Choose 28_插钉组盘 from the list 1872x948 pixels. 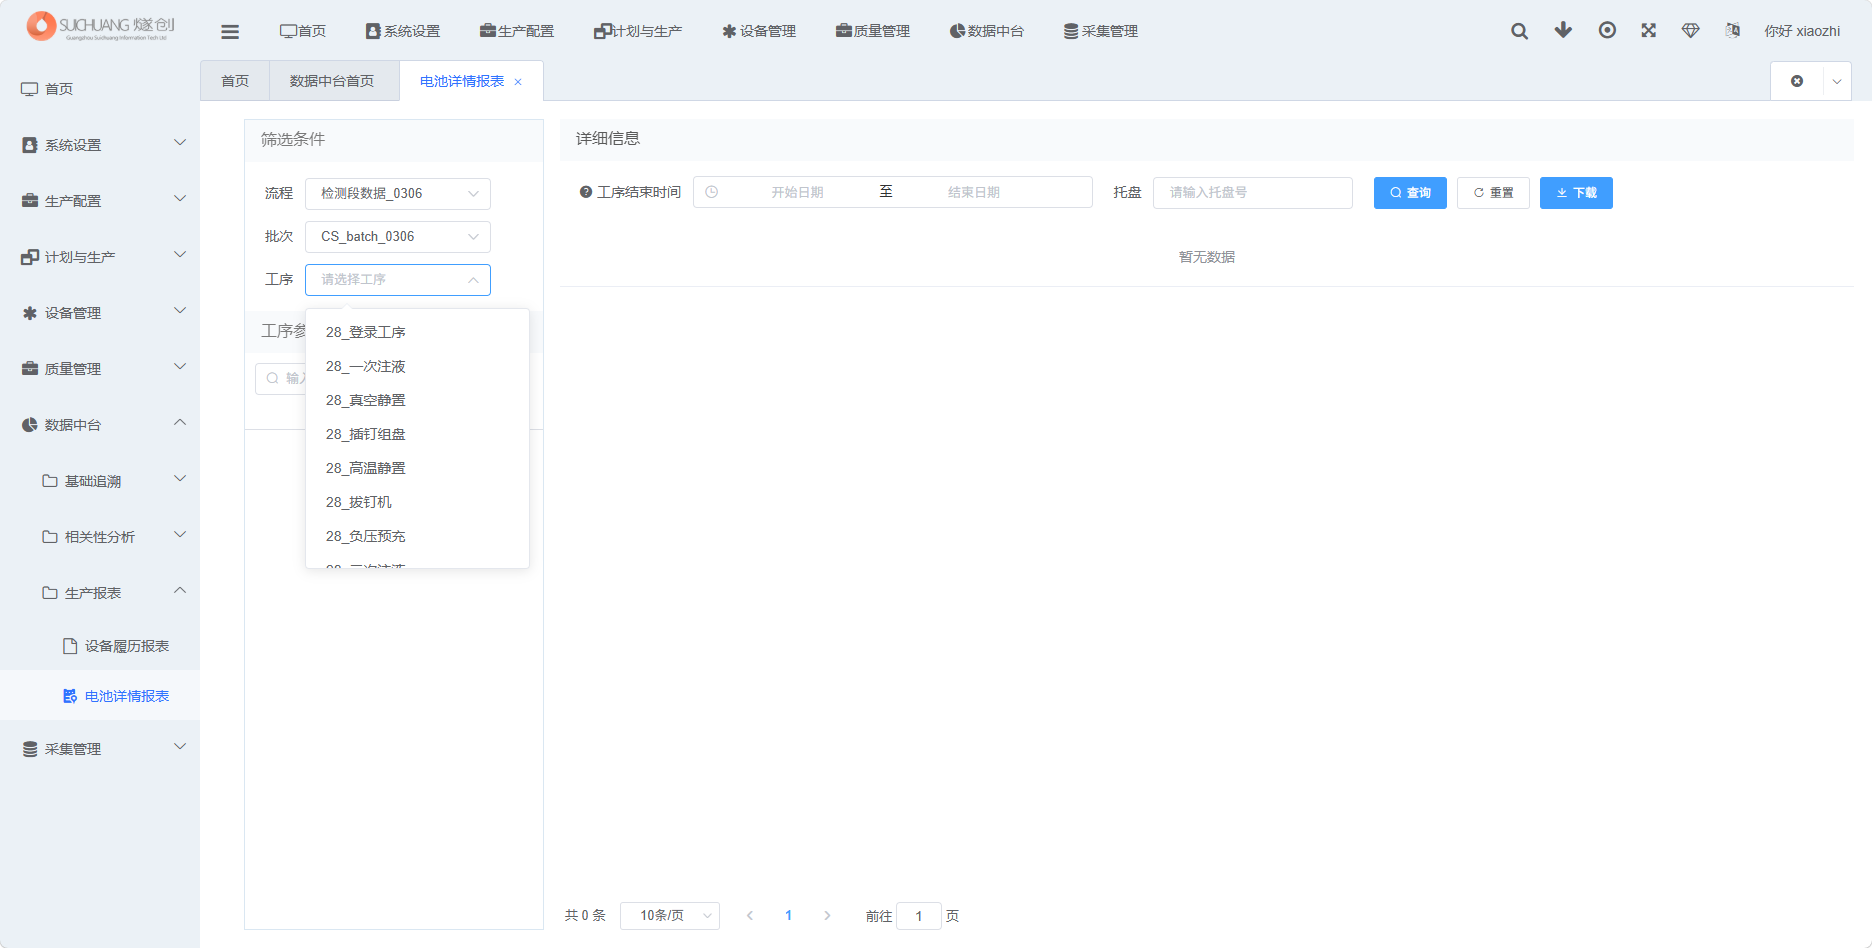(417, 434)
